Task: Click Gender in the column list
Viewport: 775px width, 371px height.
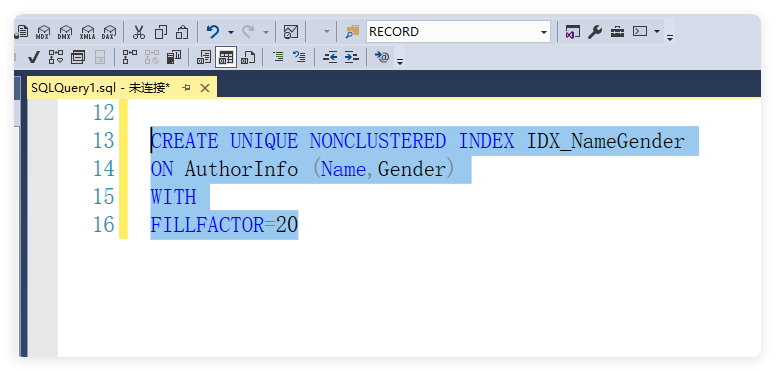Action: click(x=411, y=169)
